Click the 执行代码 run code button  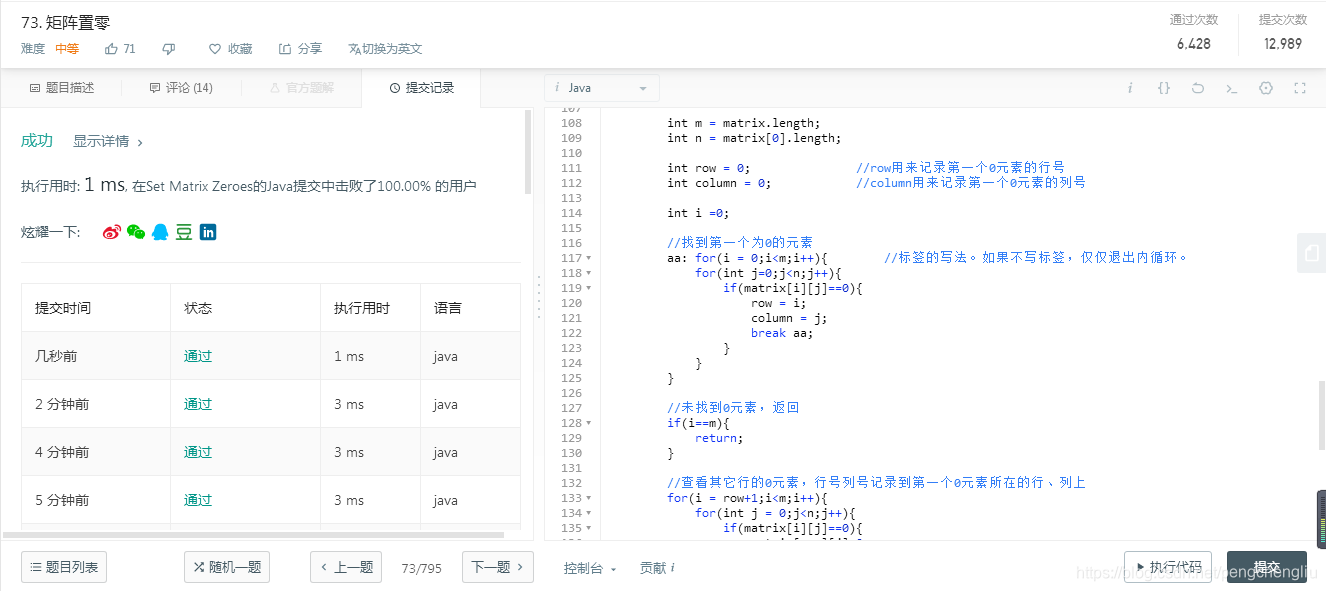[1168, 567]
